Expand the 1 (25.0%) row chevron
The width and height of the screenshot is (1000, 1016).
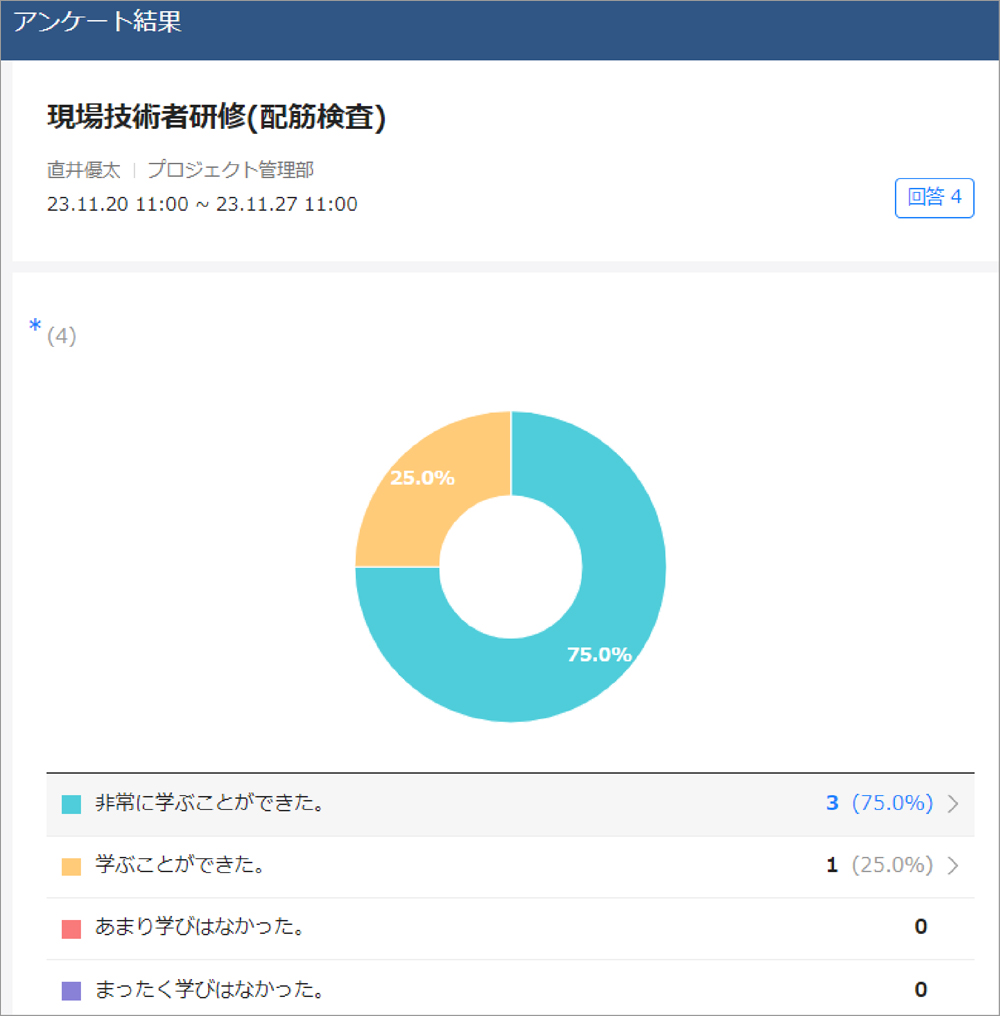(x=953, y=866)
